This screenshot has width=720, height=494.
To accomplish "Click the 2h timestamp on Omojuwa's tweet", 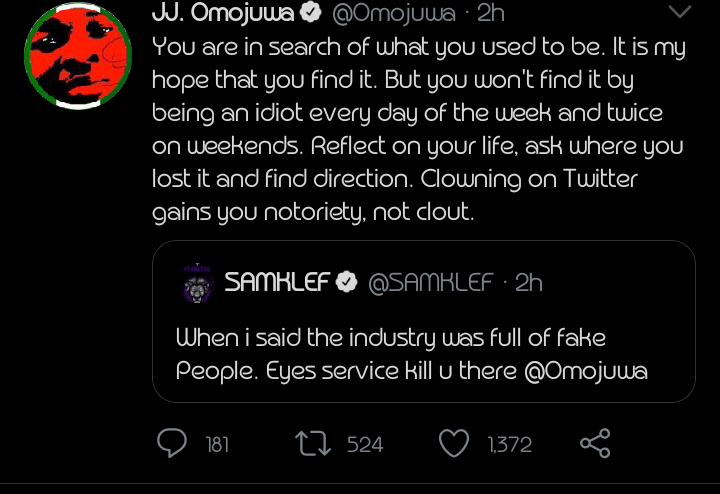I will [491, 13].
